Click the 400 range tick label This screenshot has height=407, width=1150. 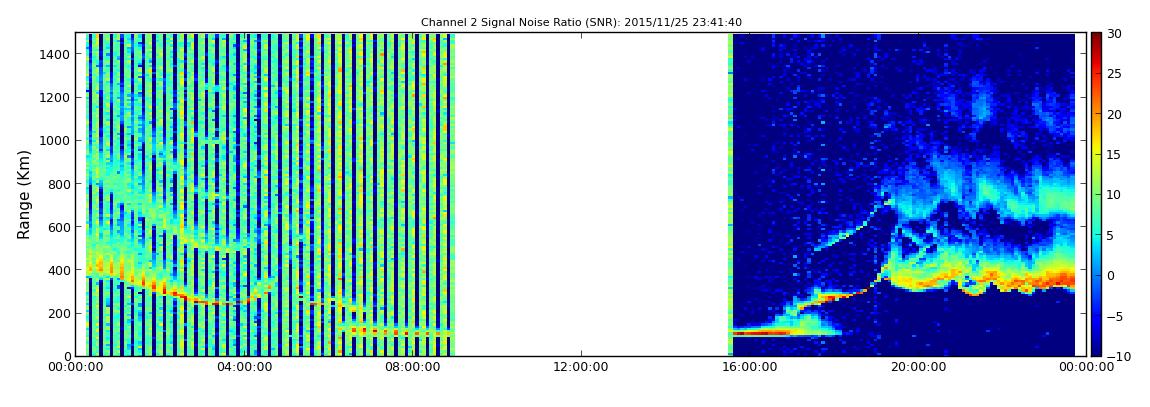(x=59, y=271)
